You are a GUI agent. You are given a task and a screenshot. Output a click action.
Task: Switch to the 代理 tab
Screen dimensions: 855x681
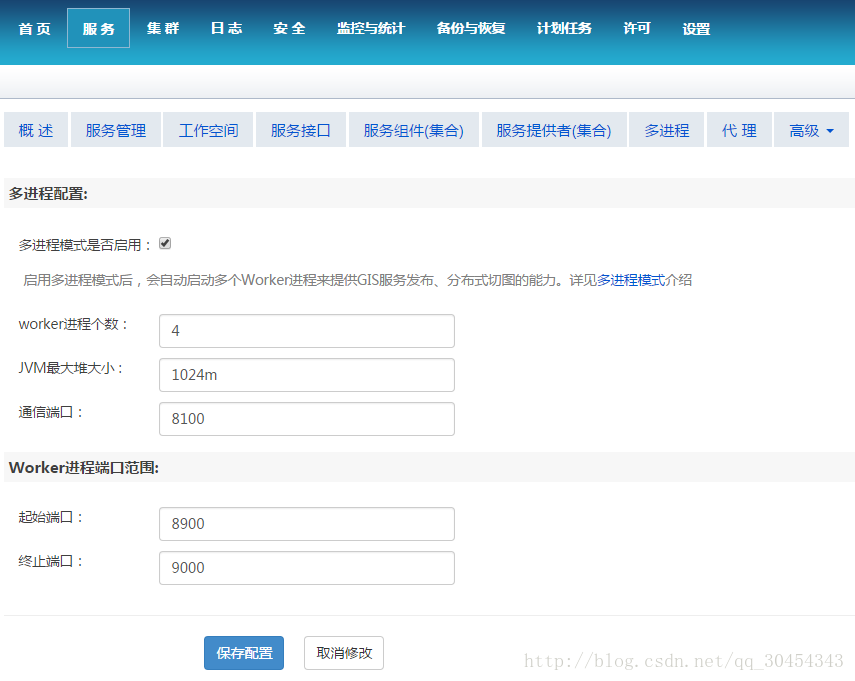(x=739, y=130)
